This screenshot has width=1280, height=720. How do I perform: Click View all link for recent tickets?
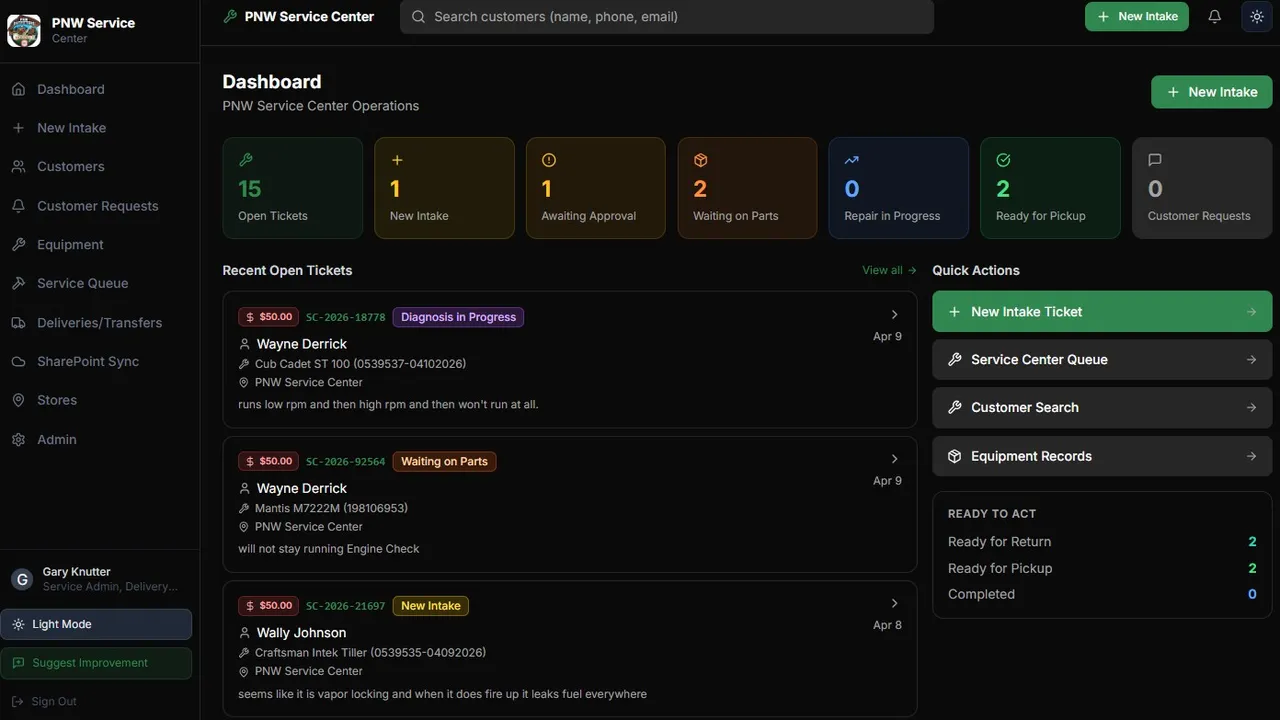(x=889, y=270)
